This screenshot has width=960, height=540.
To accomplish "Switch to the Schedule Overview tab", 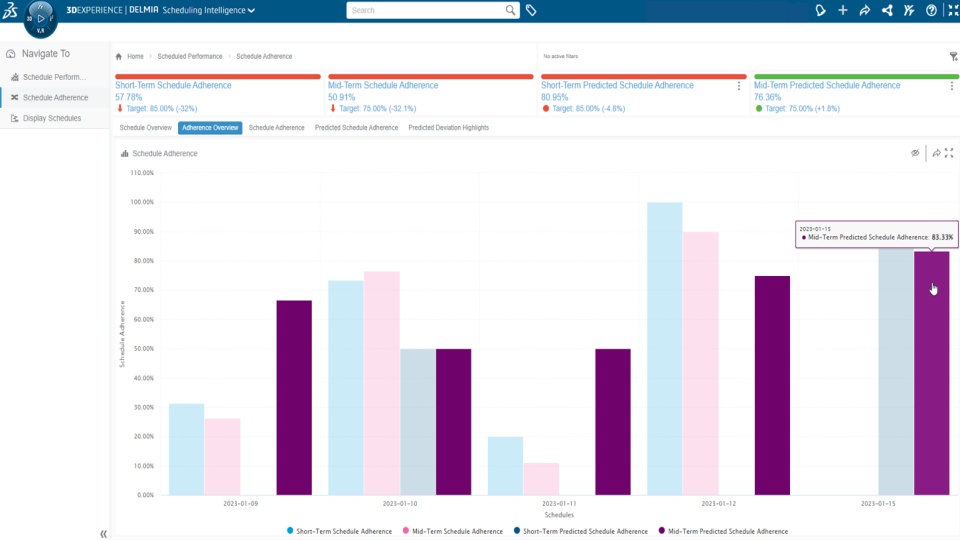I will click(x=146, y=128).
